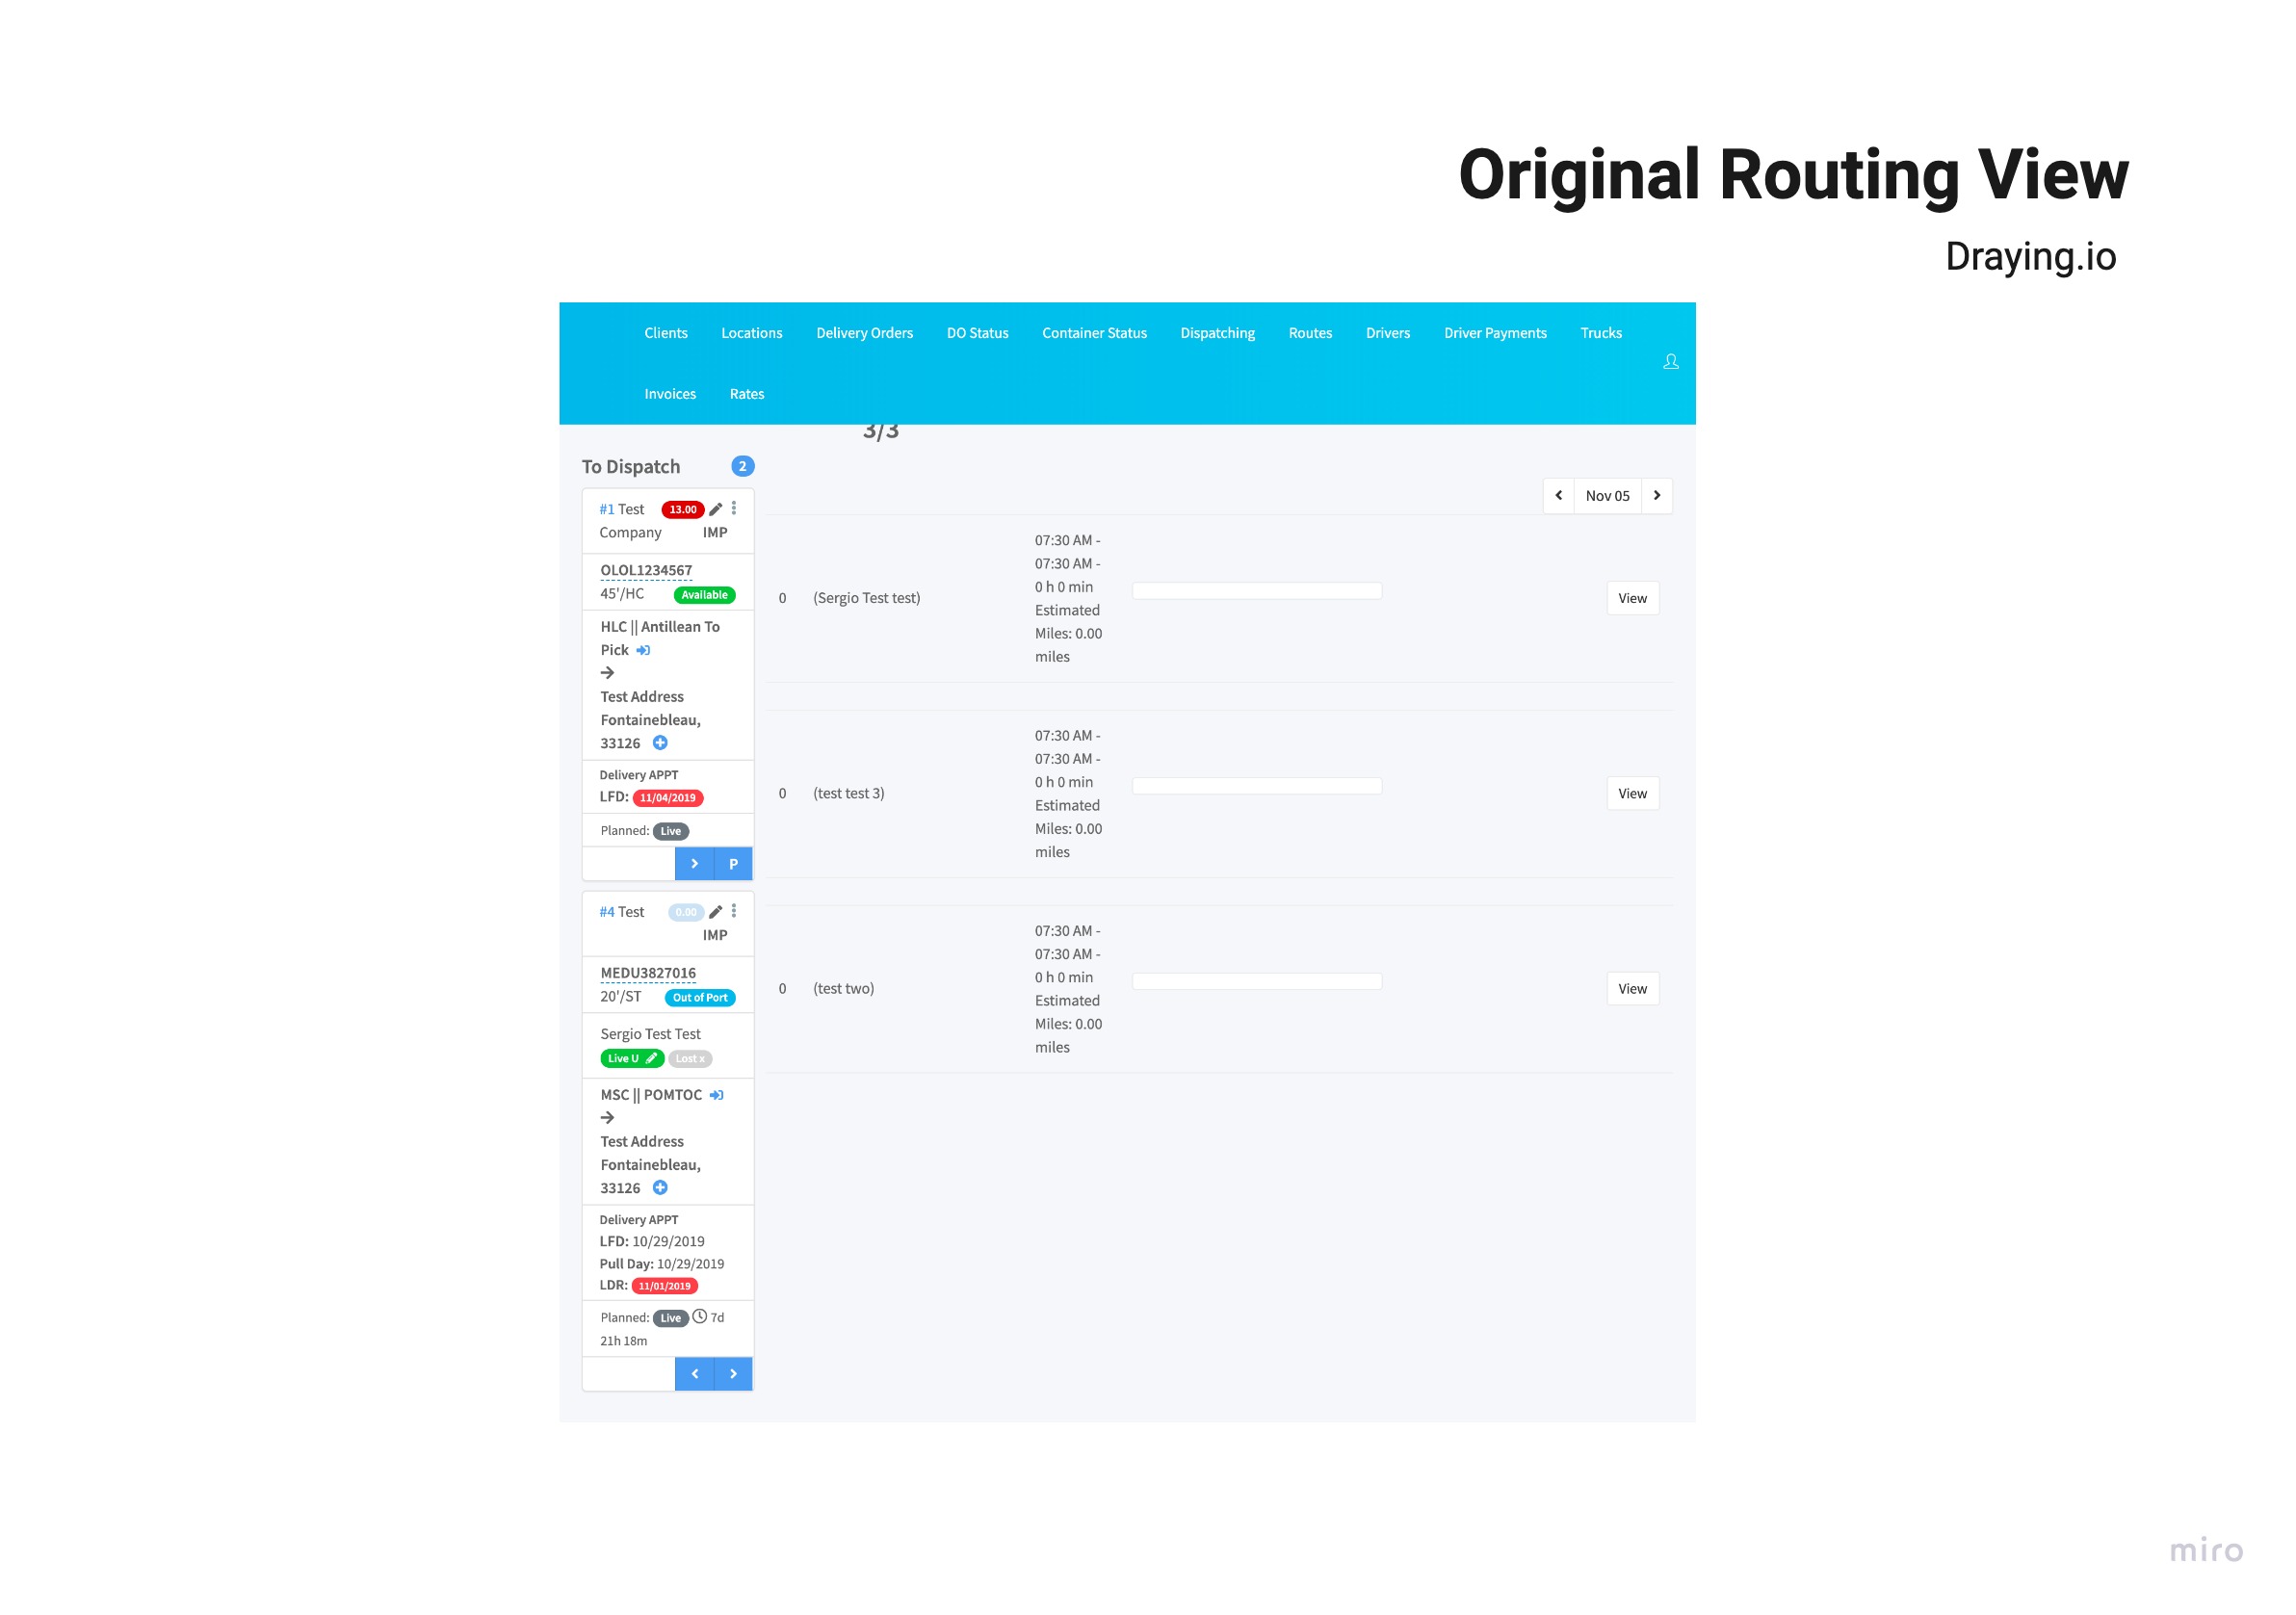Click the blue P button on order #1
Screen dimensions: 2296x1615
pos(733,864)
